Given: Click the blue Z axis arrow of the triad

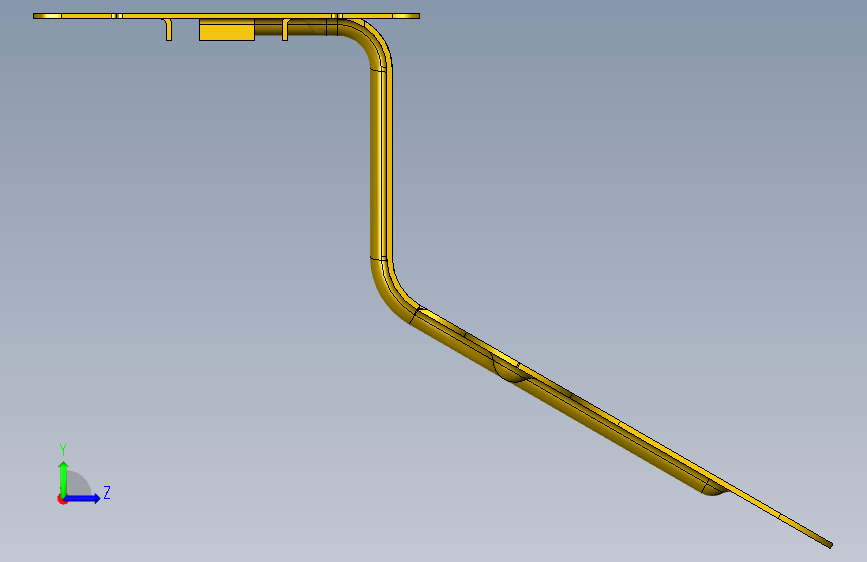Looking at the screenshot, I should pyautogui.click(x=83, y=498).
